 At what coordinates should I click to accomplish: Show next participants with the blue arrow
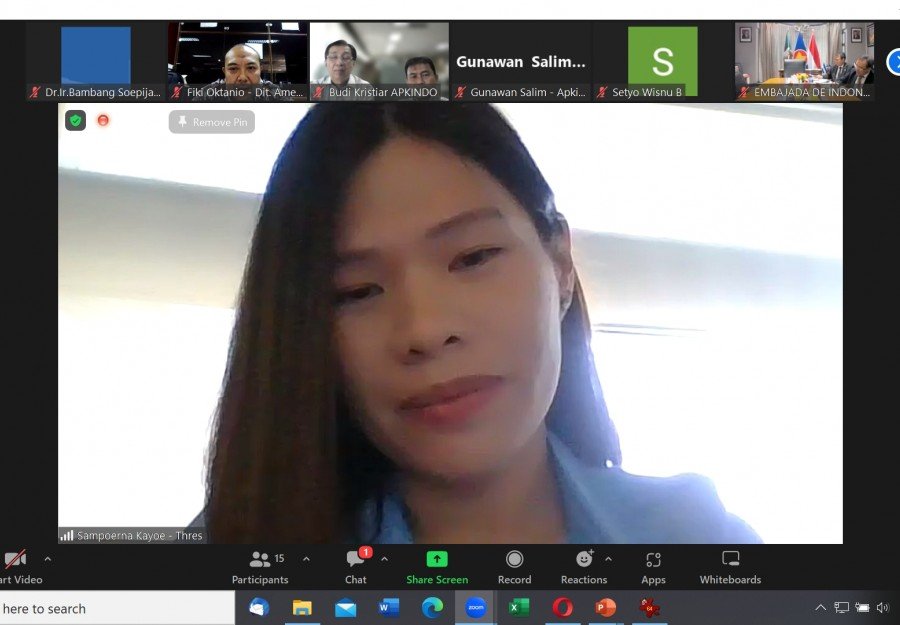(x=893, y=62)
